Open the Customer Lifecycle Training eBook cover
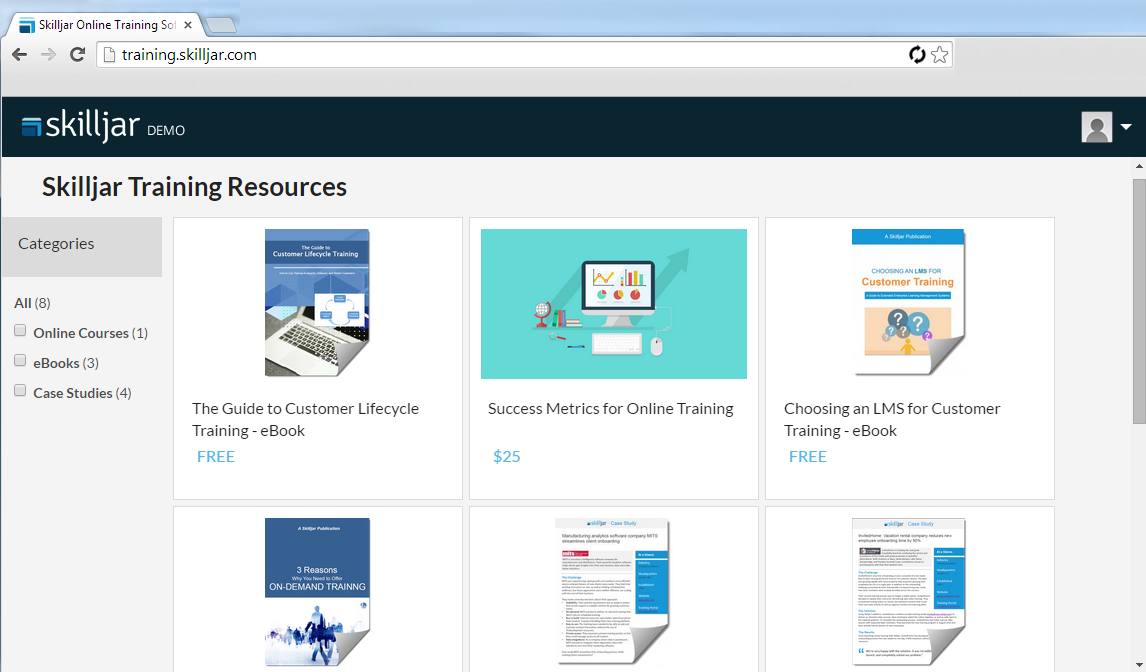The height and width of the screenshot is (672, 1146). (x=317, y=303)
